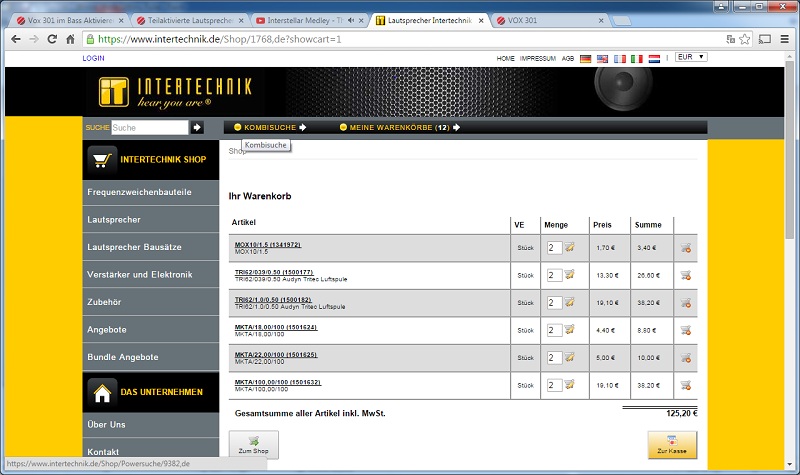The height and width of the screenshot is (475, 800).
Task: Mute the Interstellar Medley tab audio
Action: [x=351, y=20]
